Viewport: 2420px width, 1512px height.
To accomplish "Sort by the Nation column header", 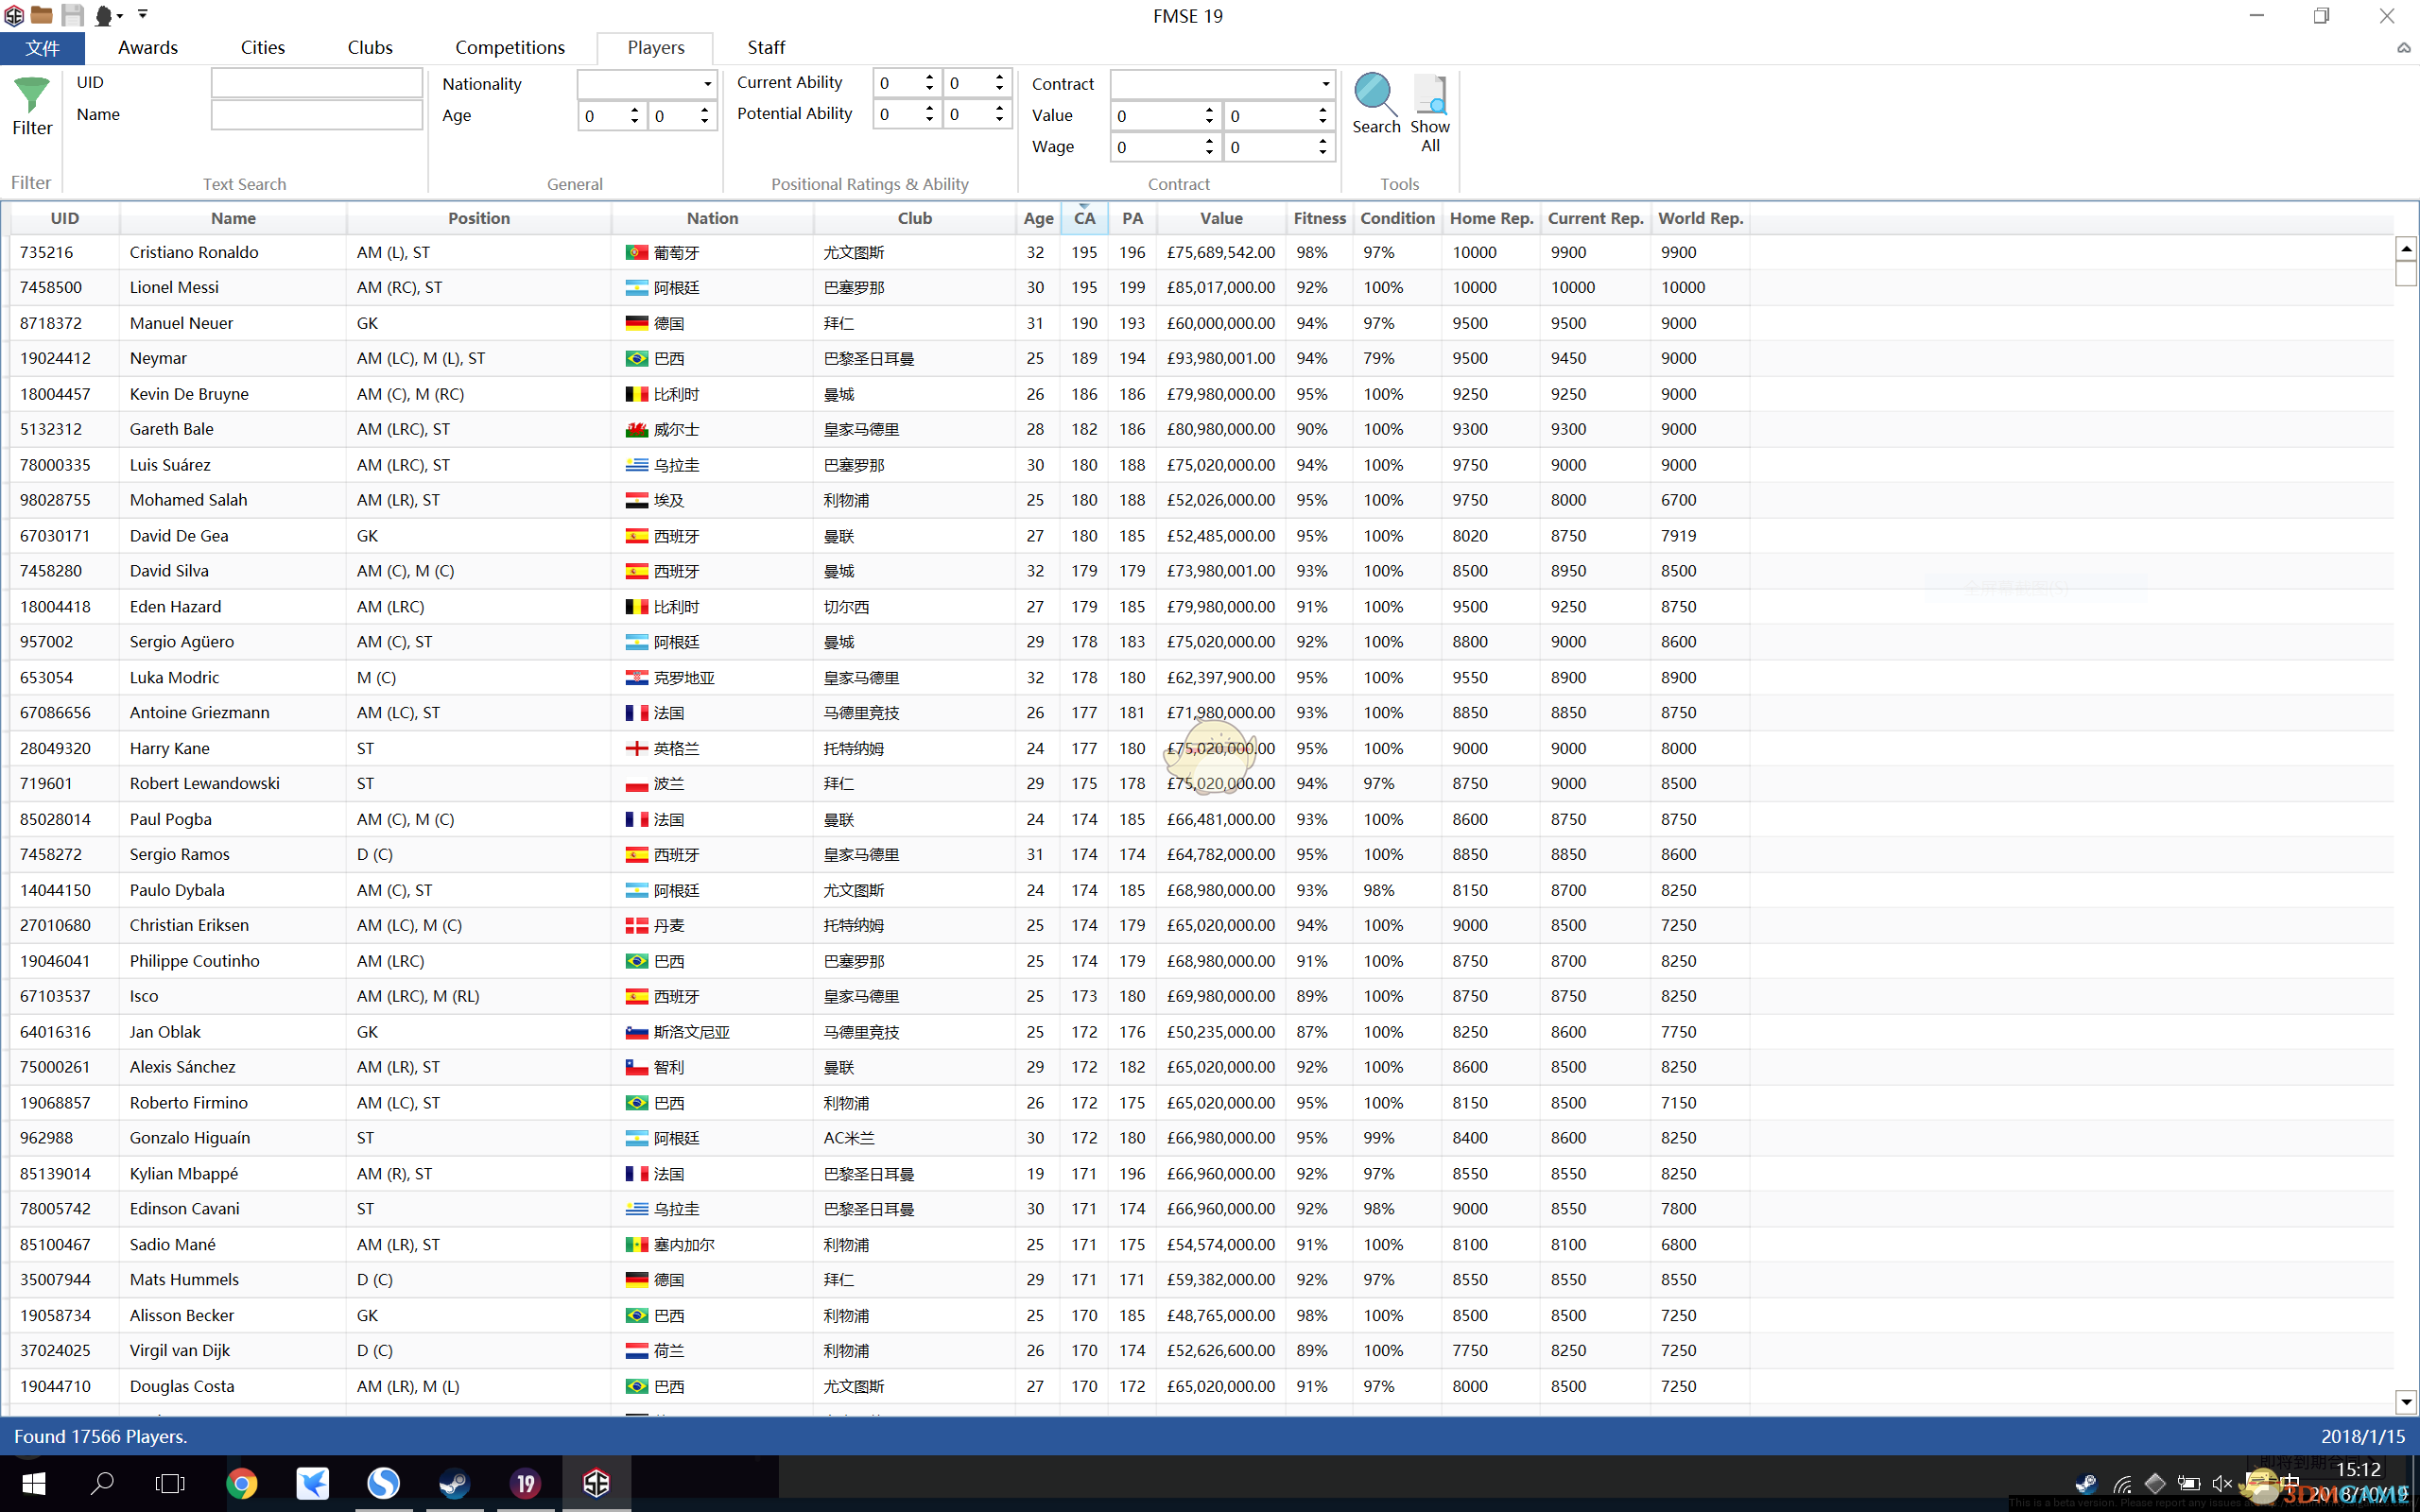I will [x=712, y=218].
